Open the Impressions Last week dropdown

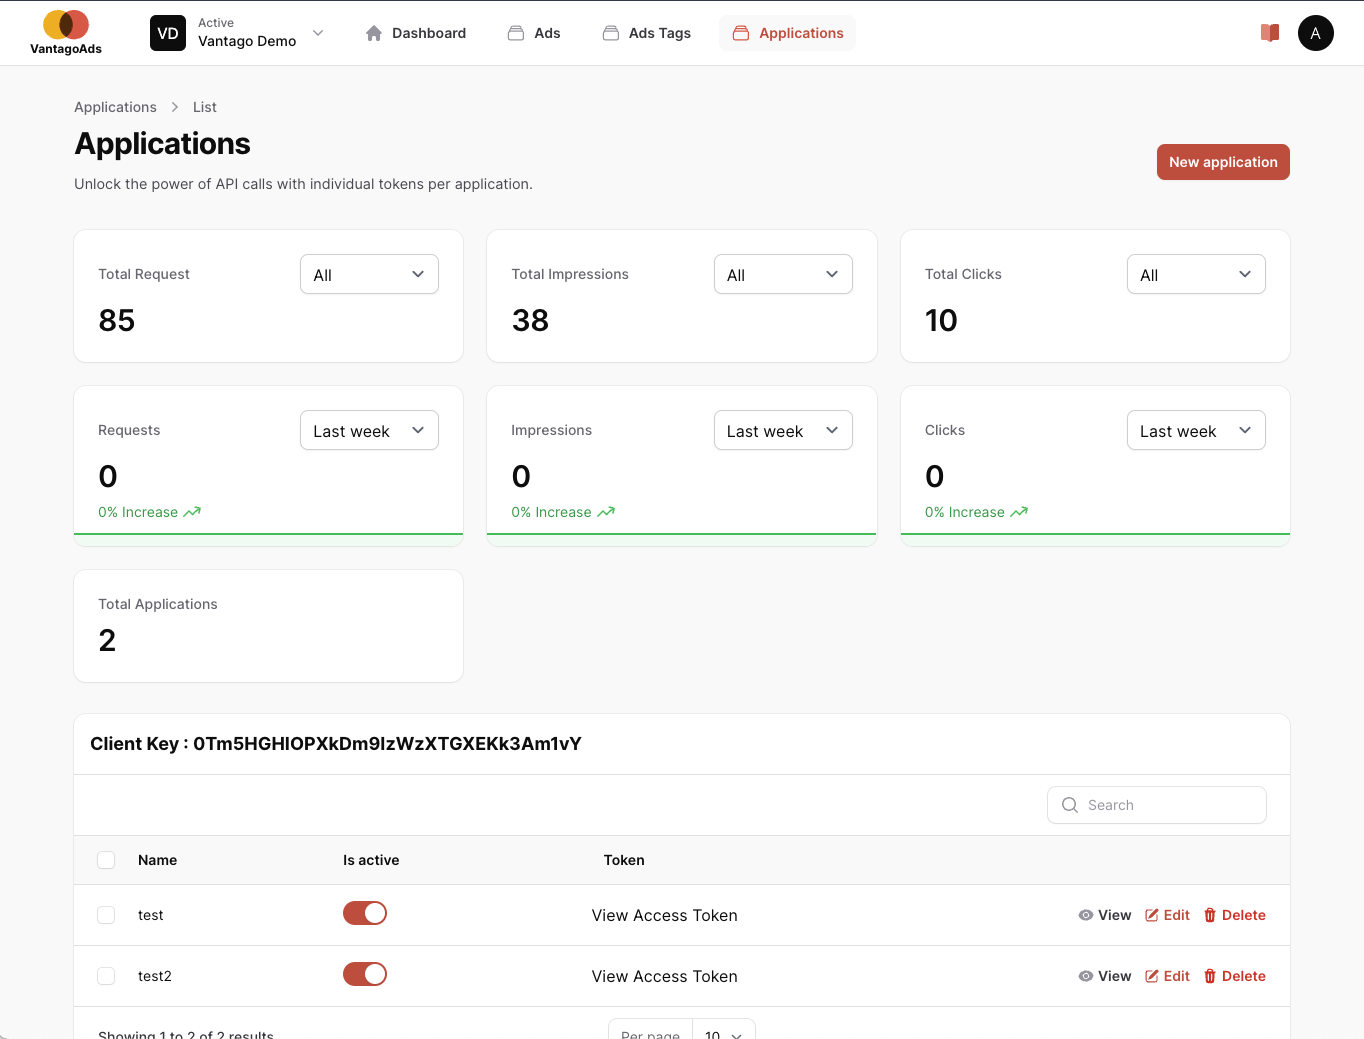pyautogui.click(x=783, y=430)
